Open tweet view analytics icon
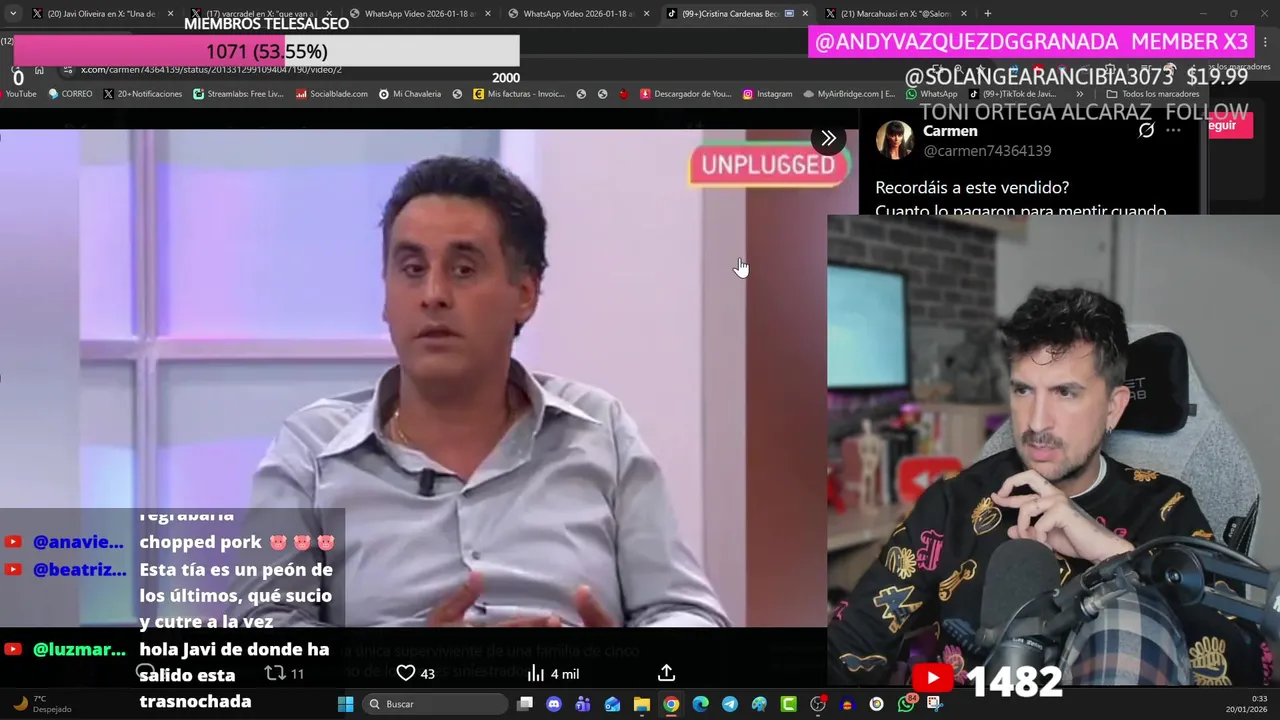 tap(536, 673)
